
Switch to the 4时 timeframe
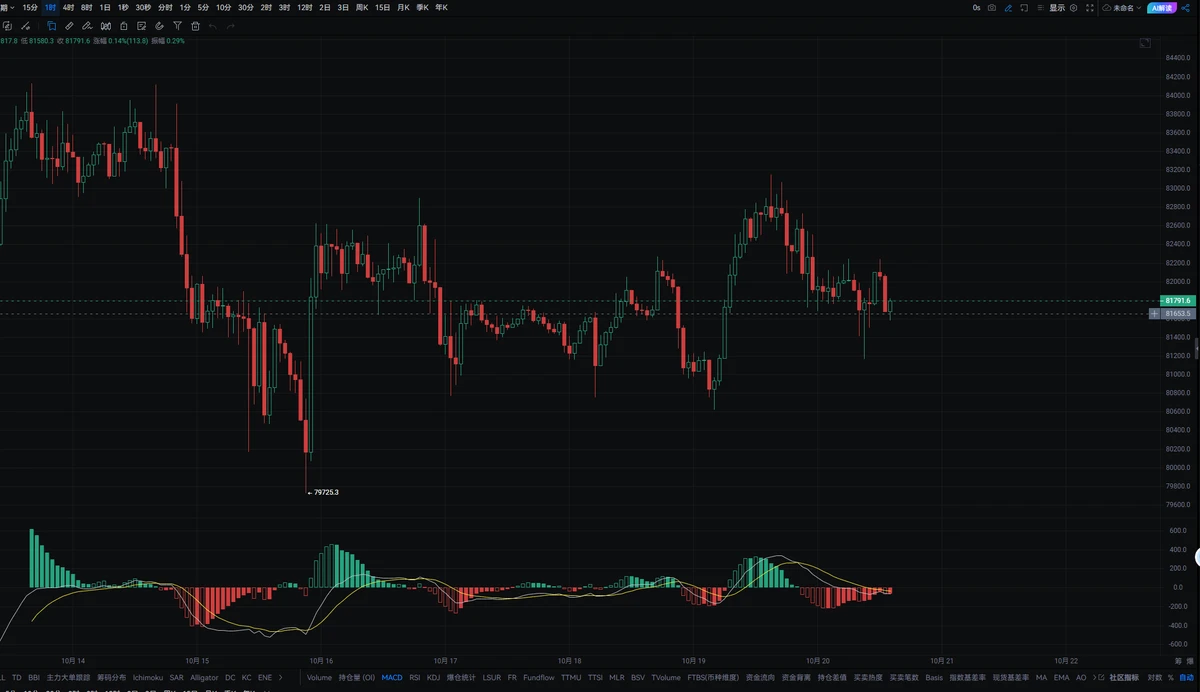[68, 7]
